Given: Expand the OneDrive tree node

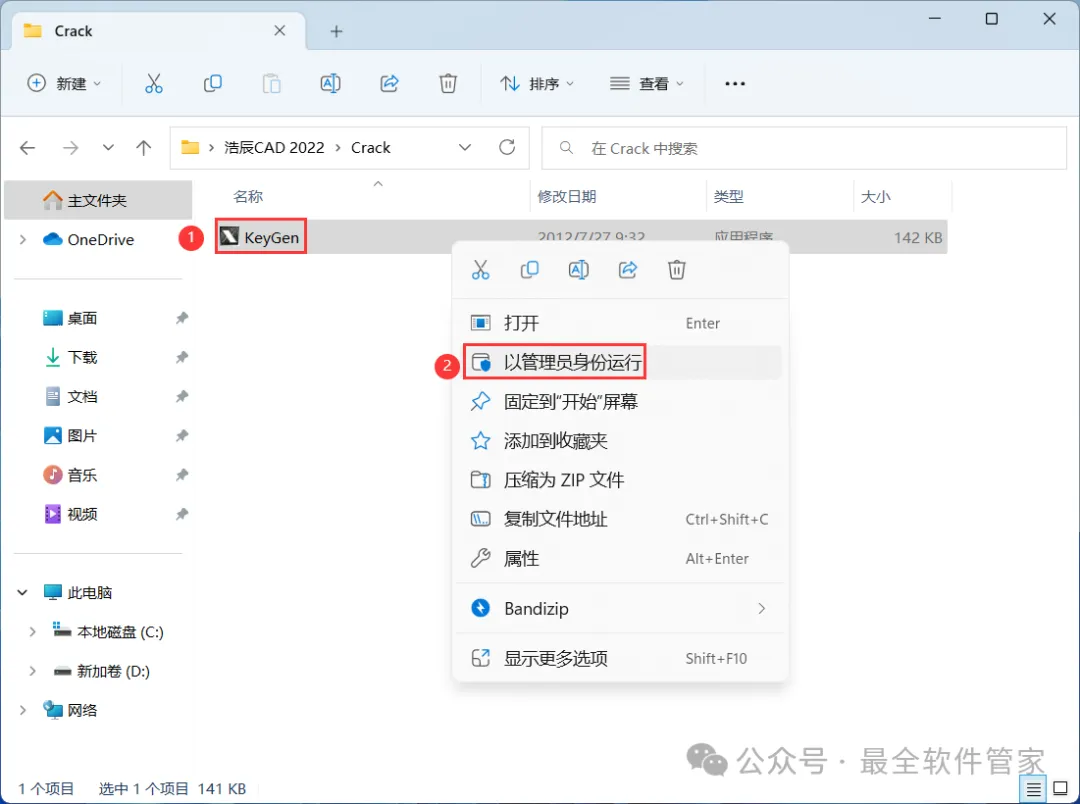Looking at the screenshot, I should coord(23,239).
